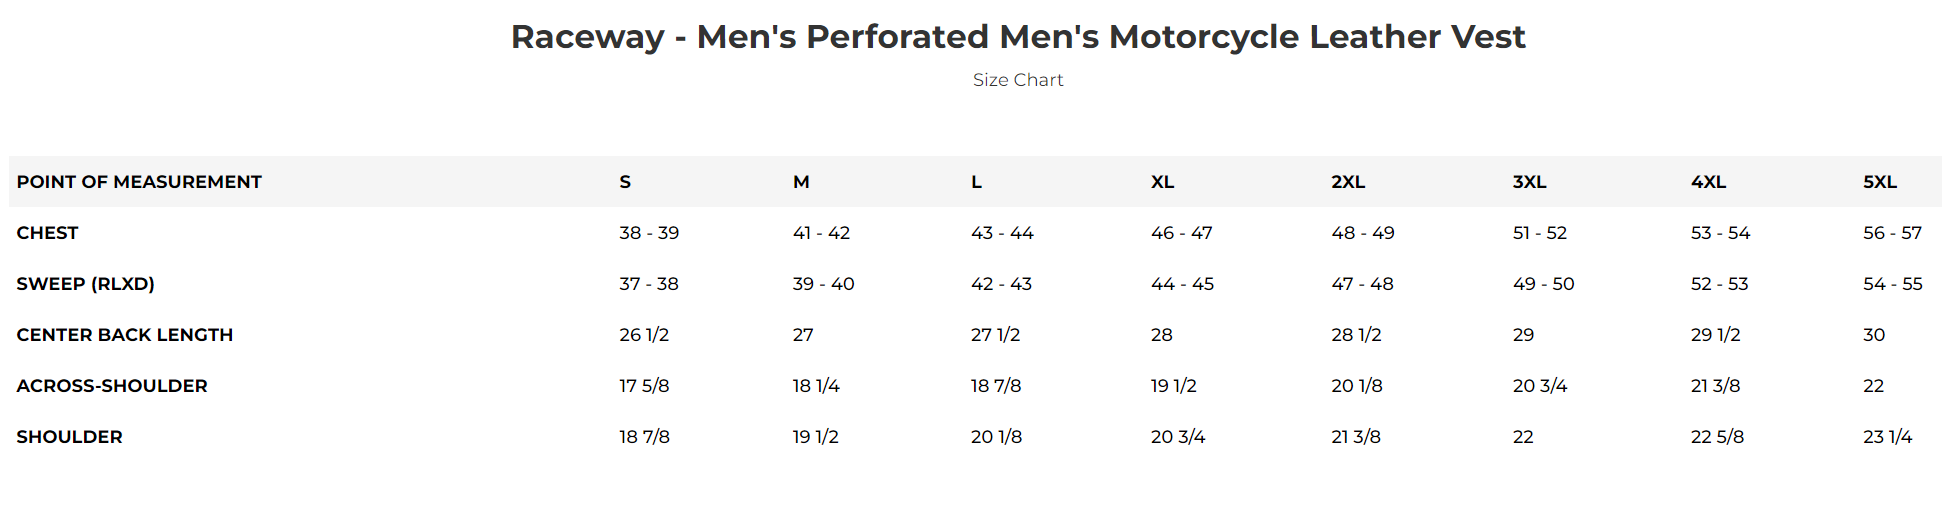Click the M size column header
The image size is (1942, 523).
tap(800, 182)
